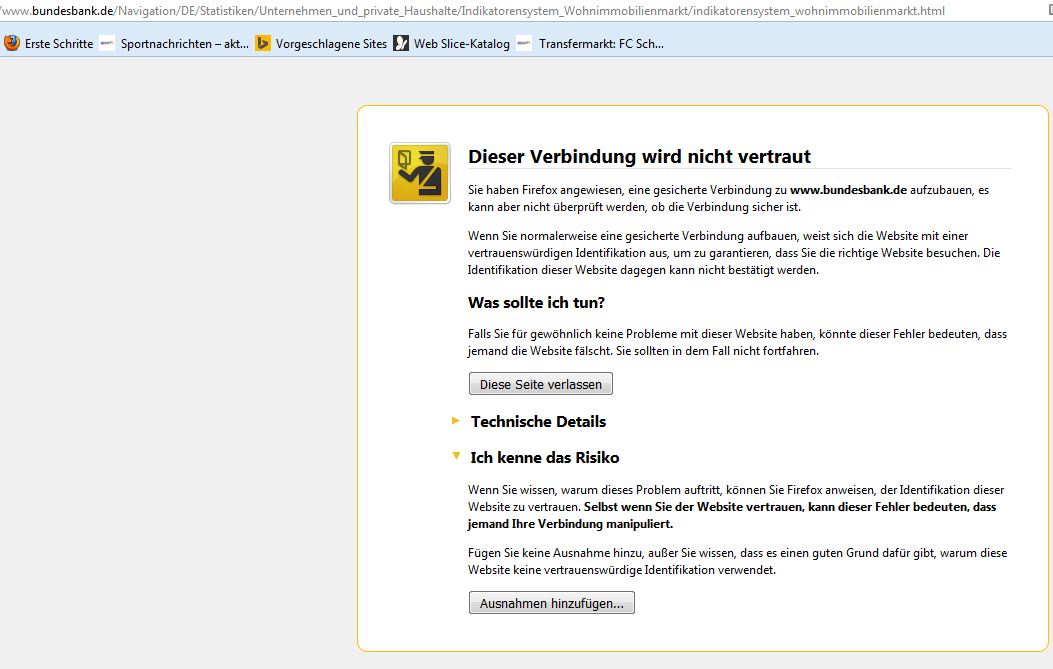Click the Ausnahmen hinzufügen... button

[551, 603]
